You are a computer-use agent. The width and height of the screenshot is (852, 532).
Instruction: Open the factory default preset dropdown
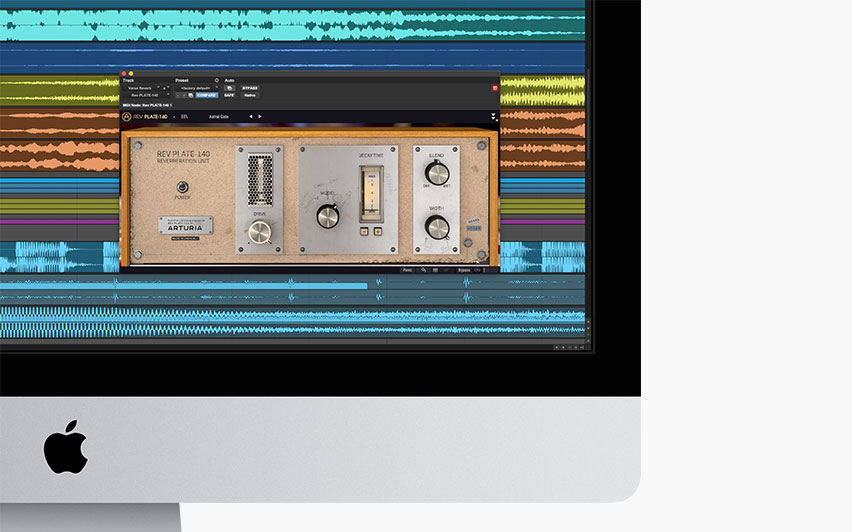pyautogui.click(x=196, y=88)
